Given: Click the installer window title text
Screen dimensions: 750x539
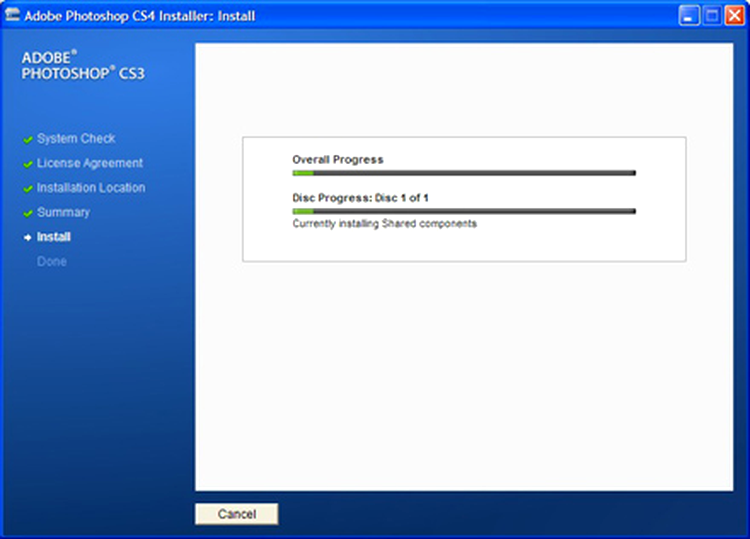Looking at the screenshot, I should click(x=140, y=16).
